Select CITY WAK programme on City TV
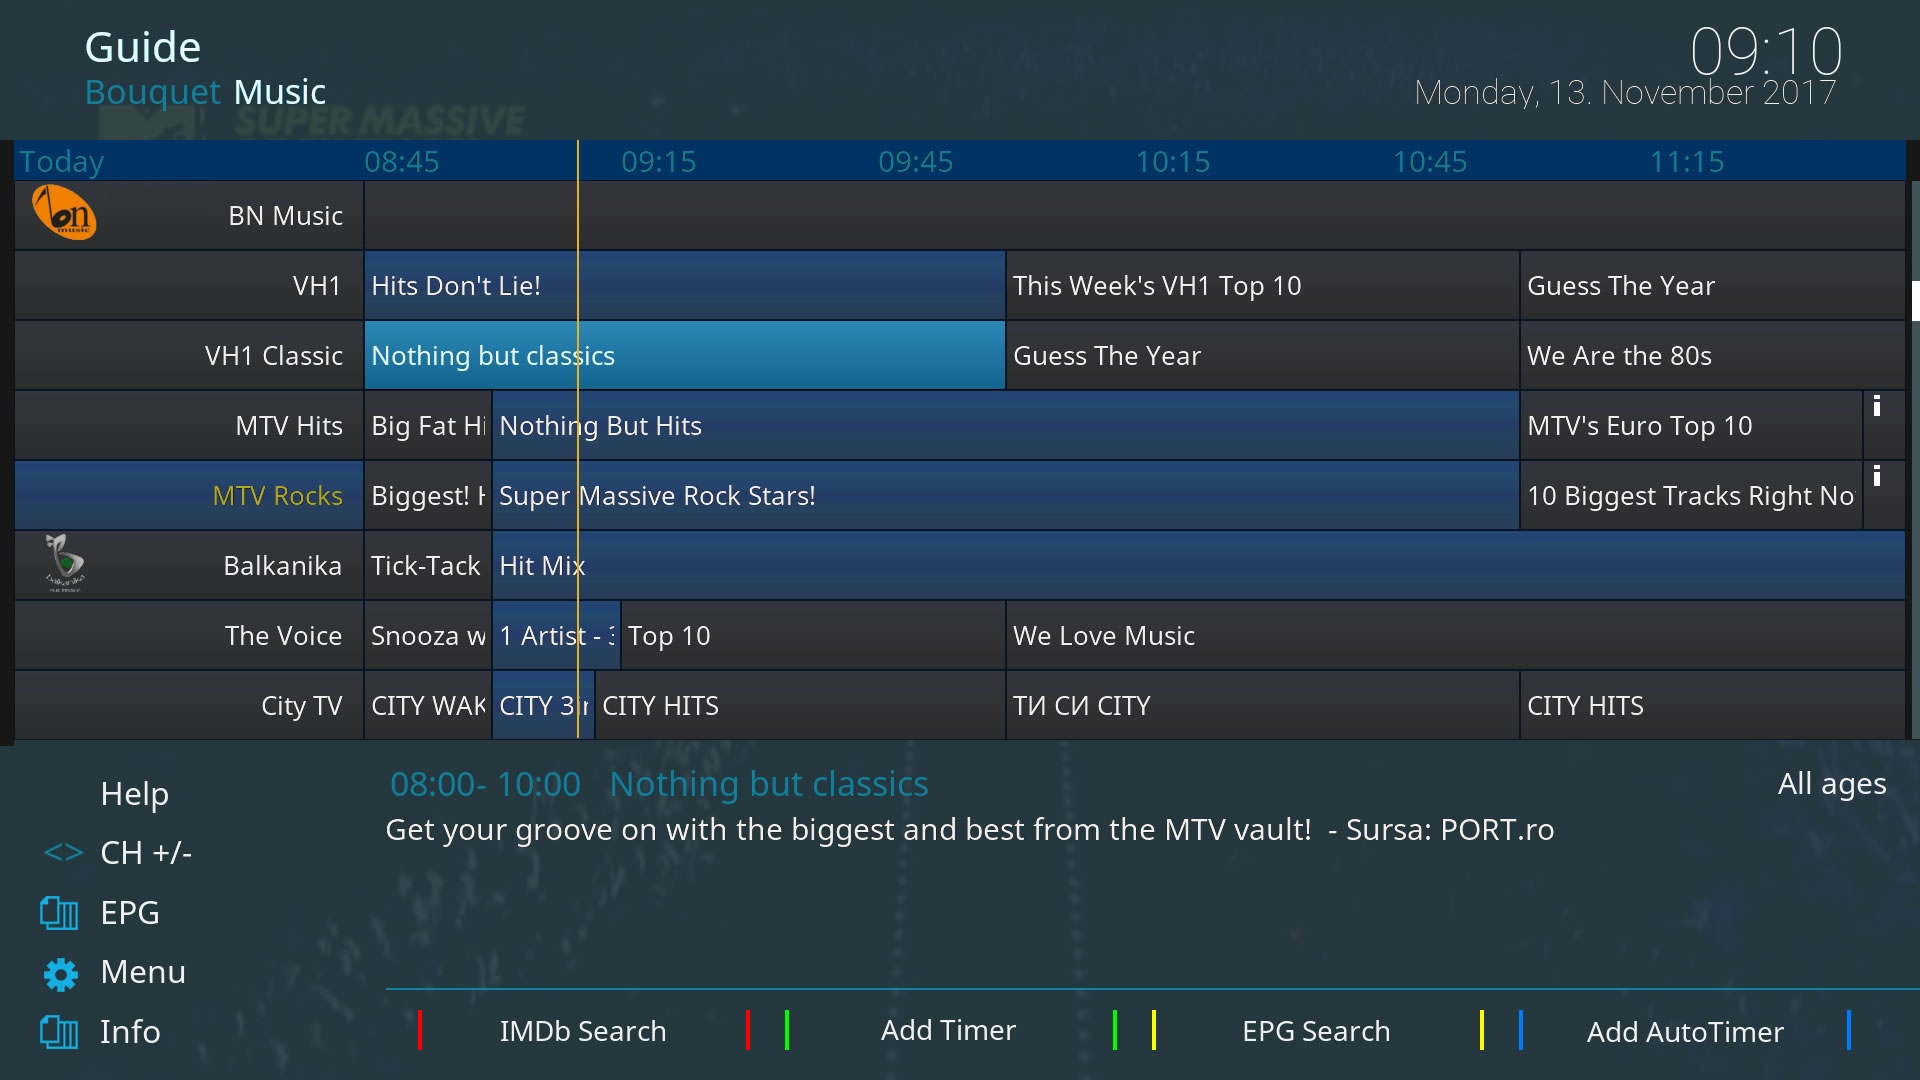Screen dimensions: 1920x1080 pyautogui.click(x=428, y=705)
